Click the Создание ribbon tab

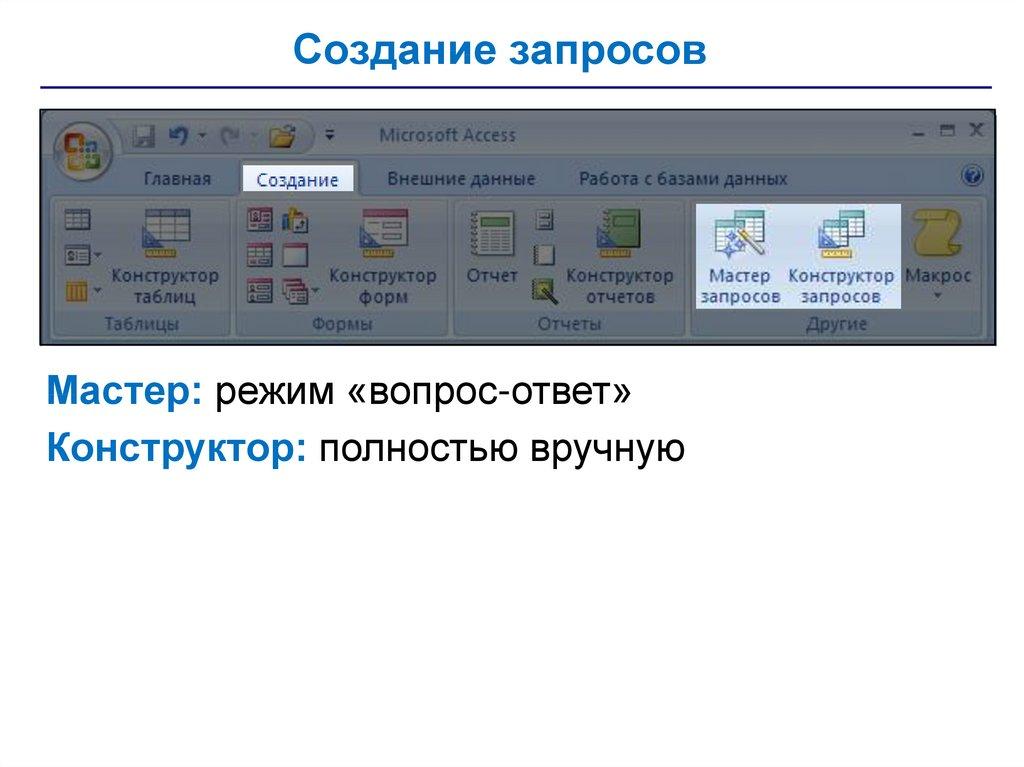pyautogui.click(x=297, y=179)
